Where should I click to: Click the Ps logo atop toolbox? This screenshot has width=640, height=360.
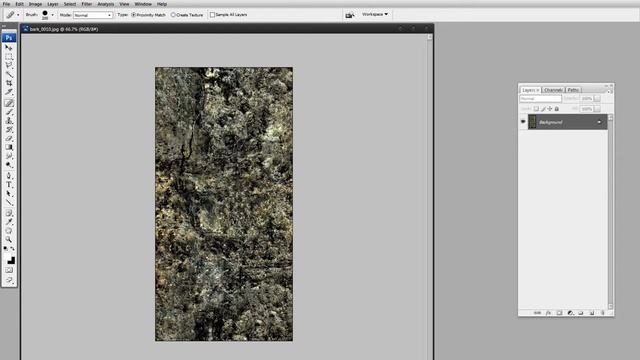click(x=9, y=38)
